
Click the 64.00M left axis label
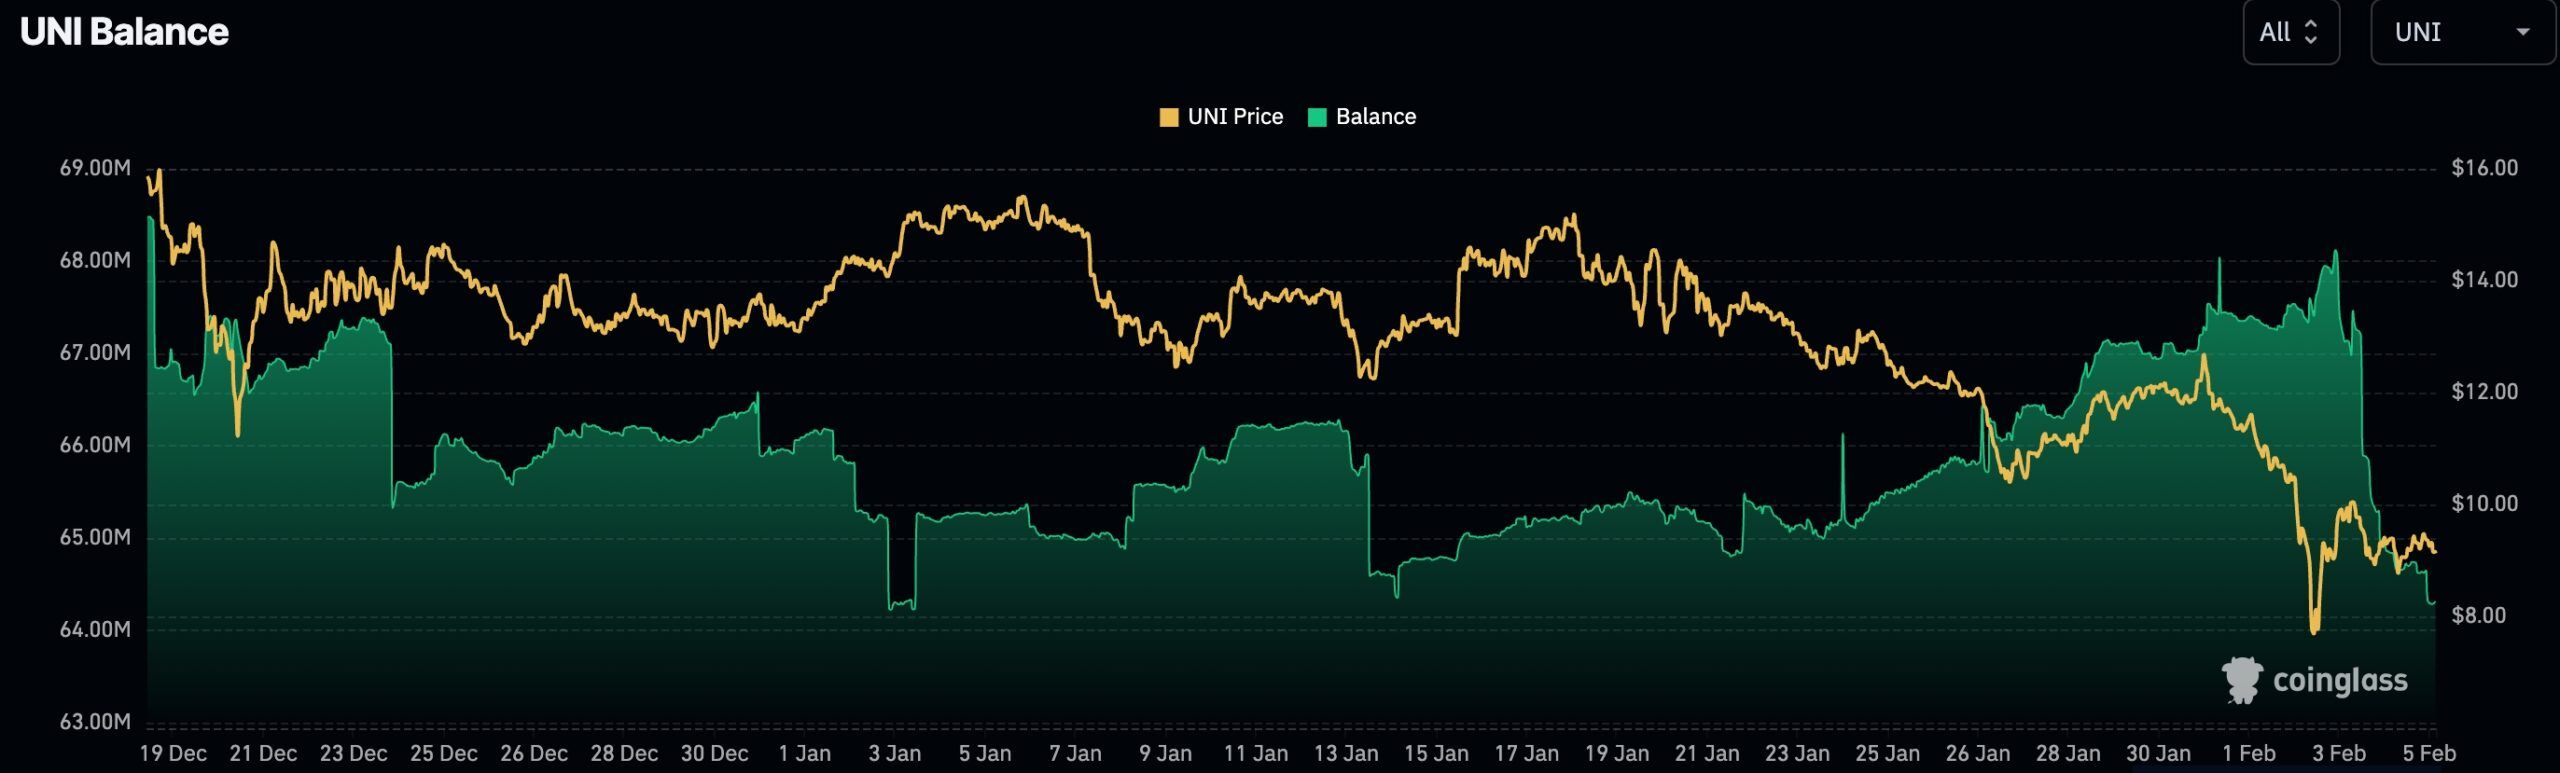tap(95, 629)
